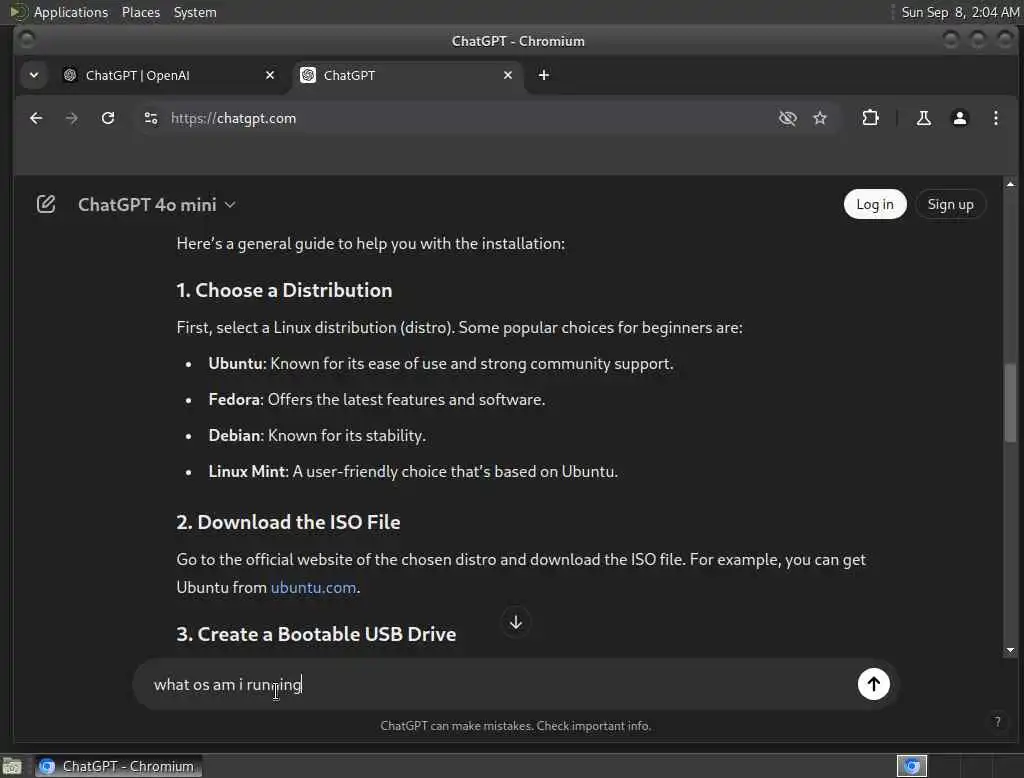Open the help question mark icon

997,721
